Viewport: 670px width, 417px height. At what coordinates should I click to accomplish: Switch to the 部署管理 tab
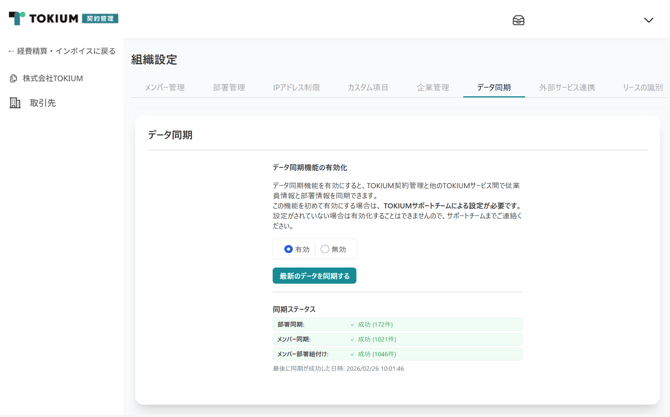point(229,88)
